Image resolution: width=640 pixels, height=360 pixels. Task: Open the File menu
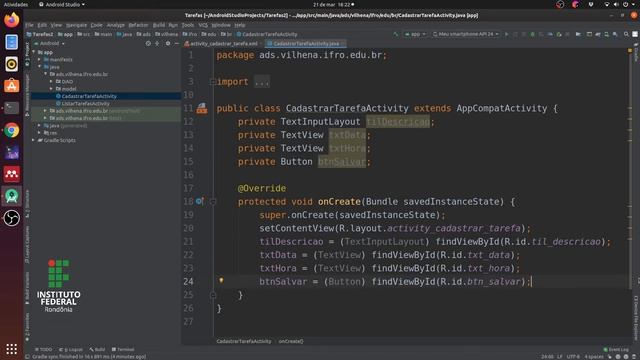(29, 25)
